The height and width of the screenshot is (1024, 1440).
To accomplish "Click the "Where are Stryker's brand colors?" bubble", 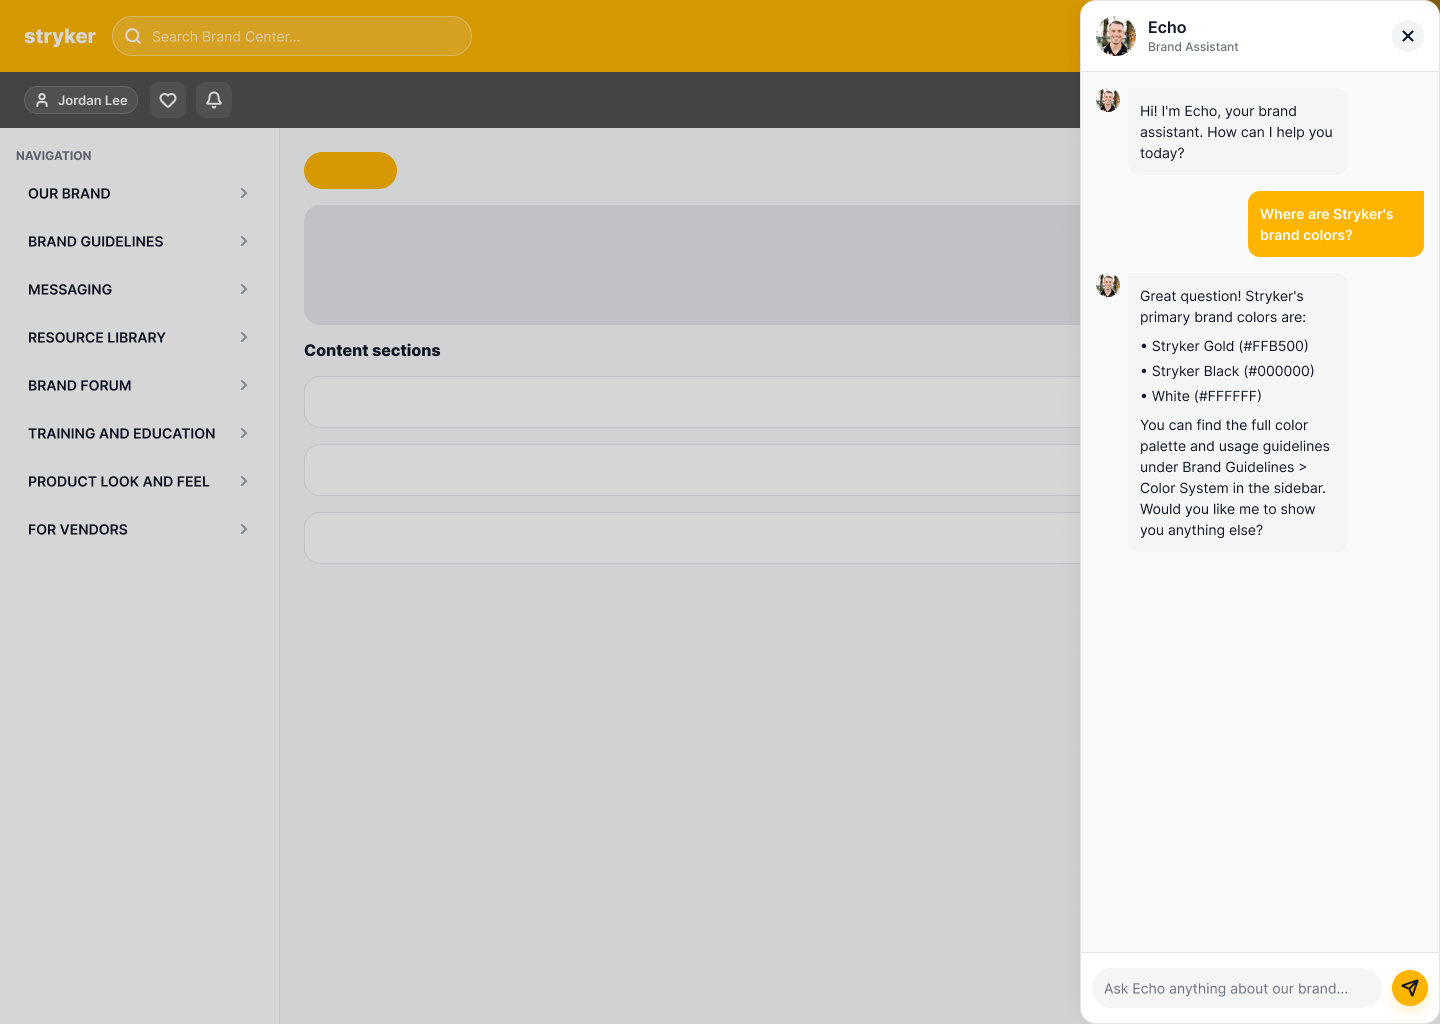I will coord(1336,224).
